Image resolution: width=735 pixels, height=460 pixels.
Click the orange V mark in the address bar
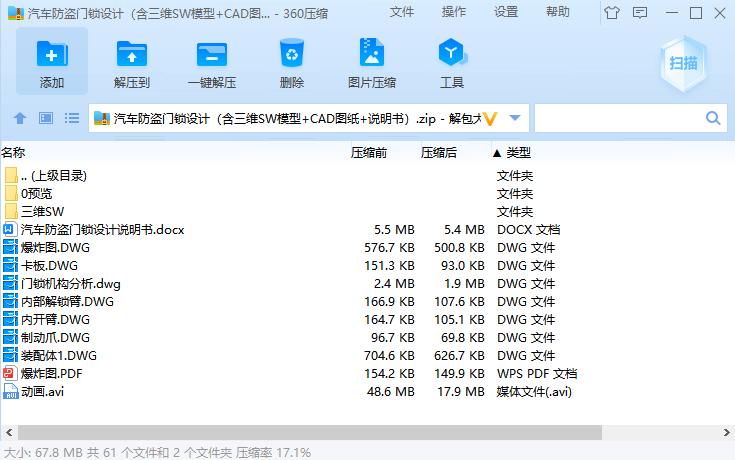point(490,119)
